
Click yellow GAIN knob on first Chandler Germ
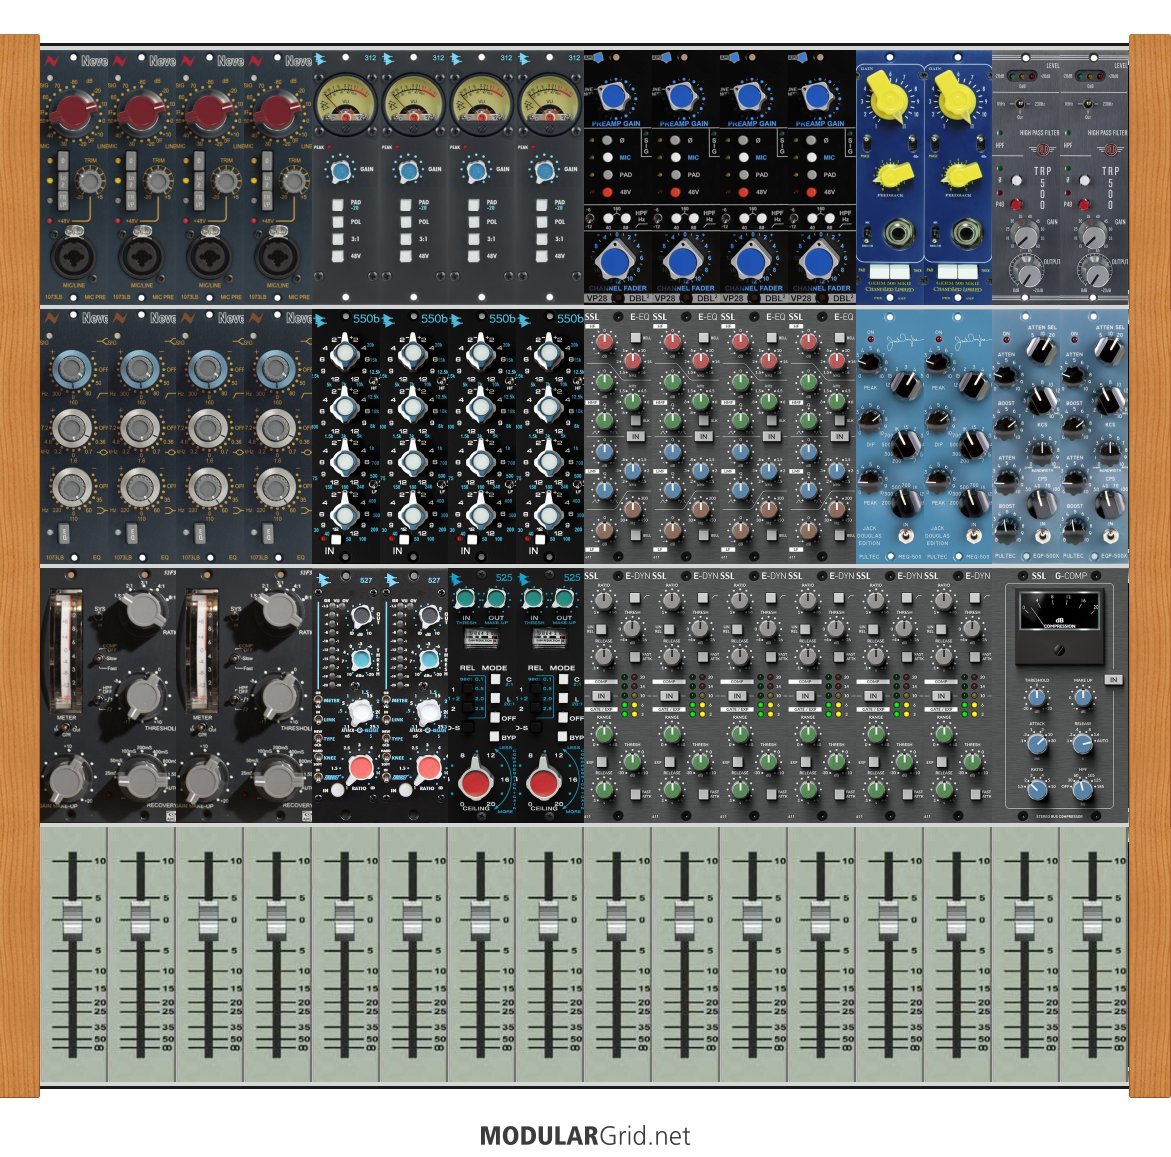coord(888,97)
